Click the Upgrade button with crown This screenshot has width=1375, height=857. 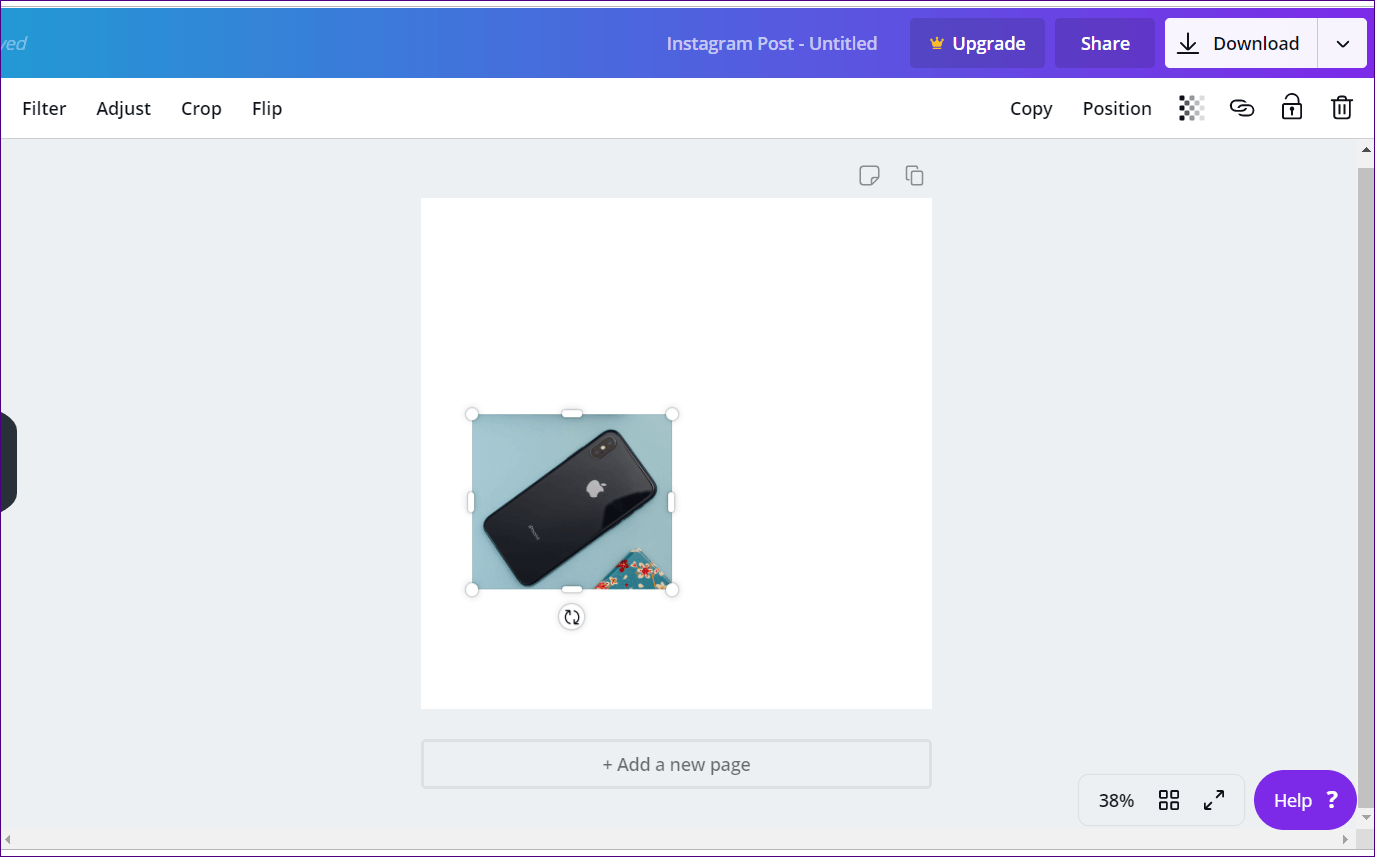[x=977, y=43]
